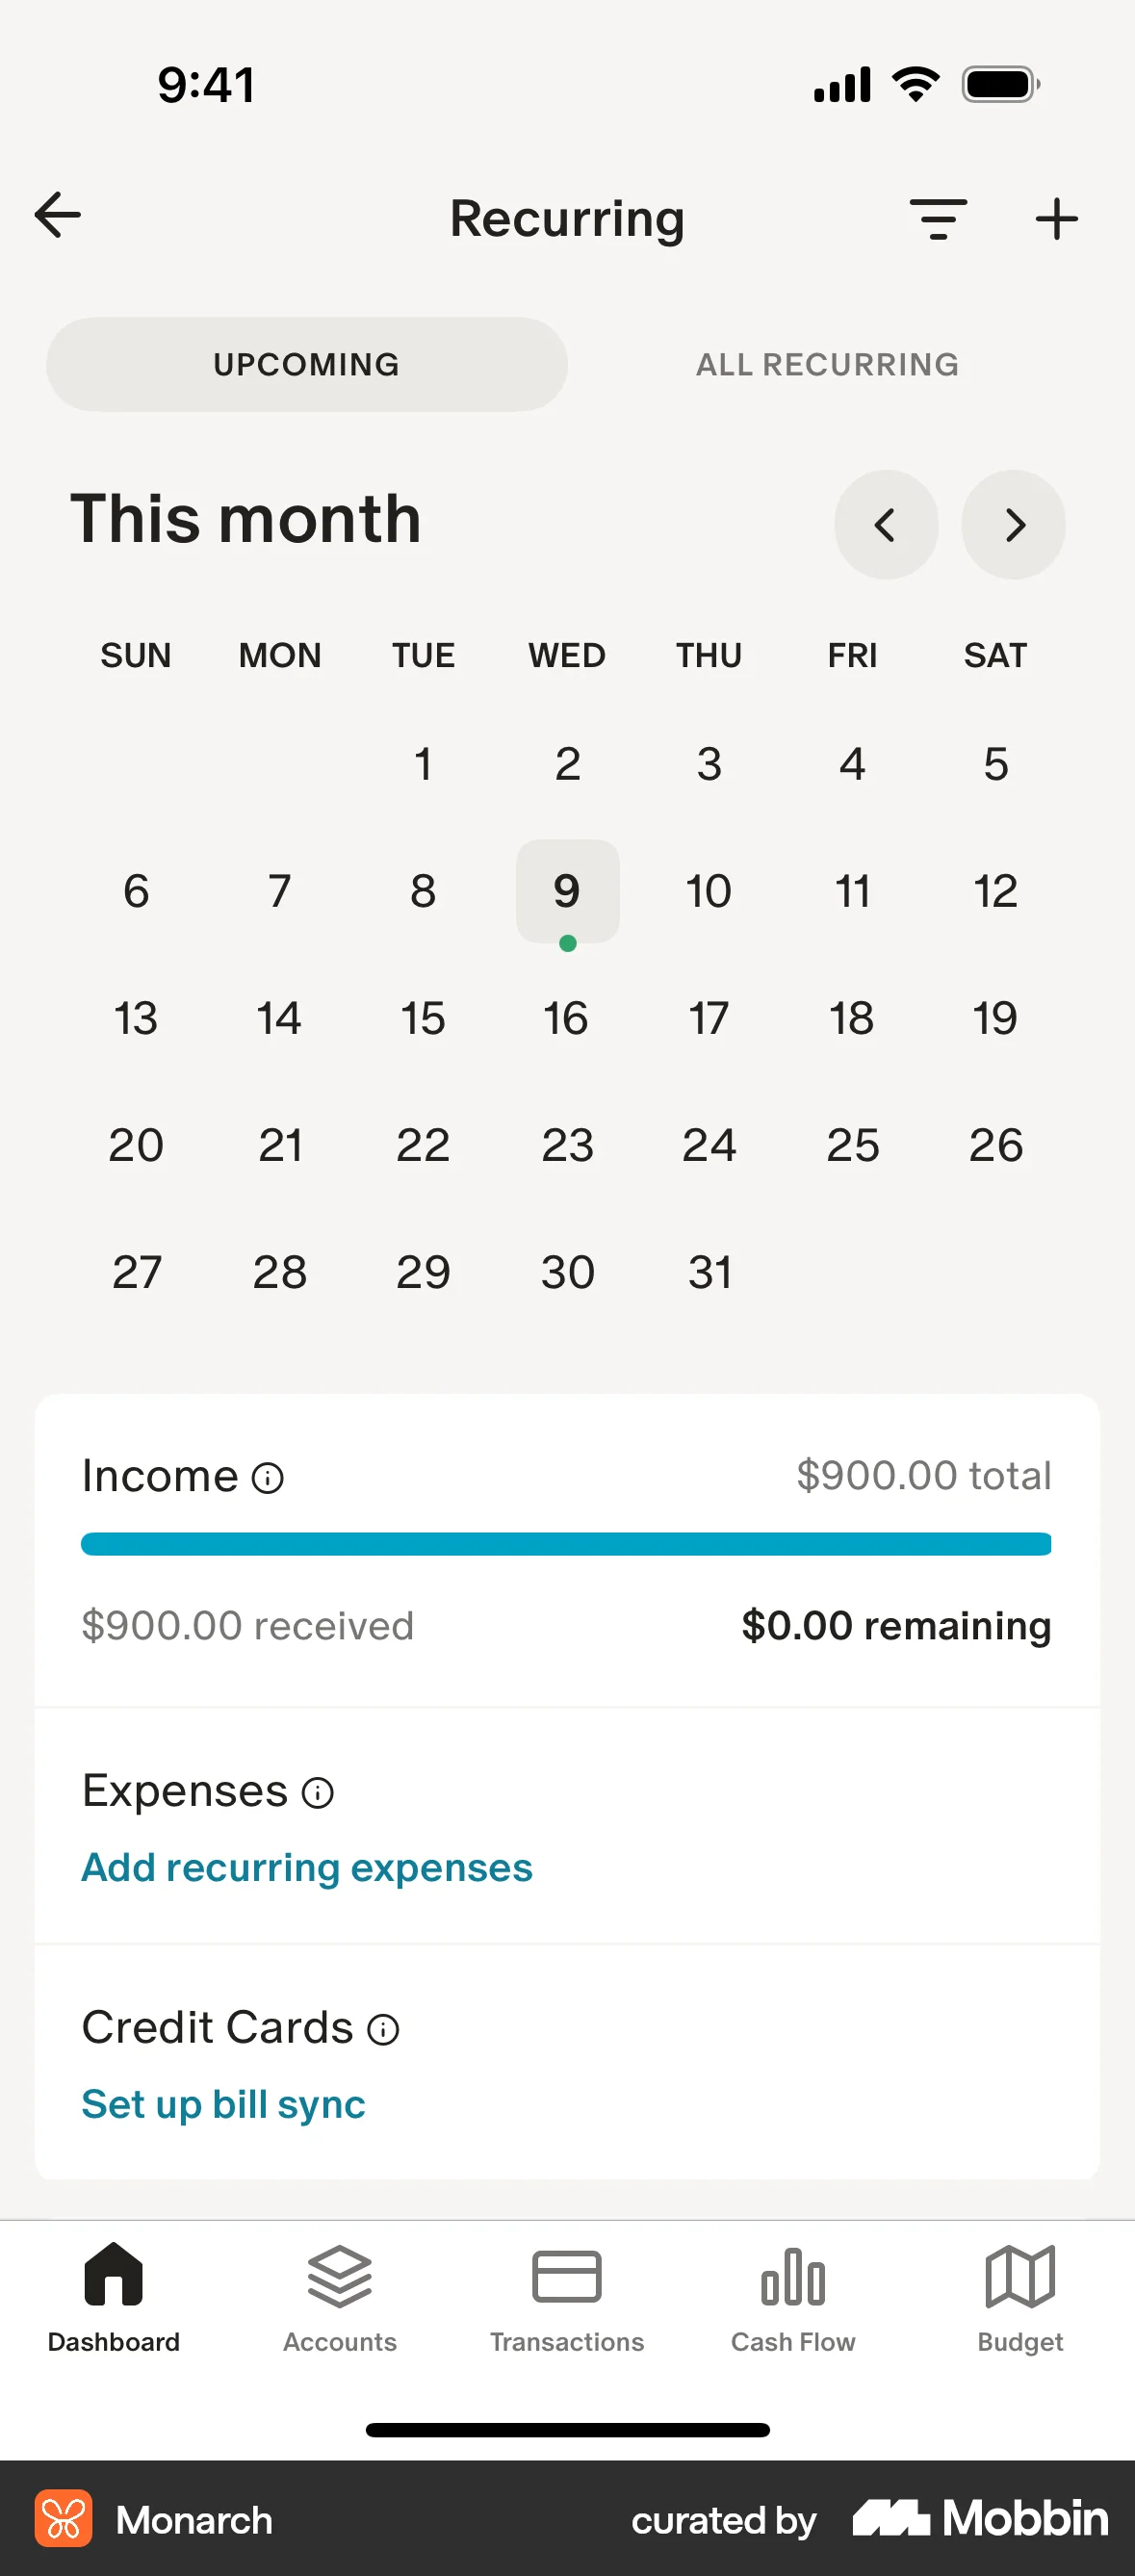The height and width of the screenshot is (2576, 1135).
Task: Go to previous month with left chevron
Action: click(x=886, y=525)
